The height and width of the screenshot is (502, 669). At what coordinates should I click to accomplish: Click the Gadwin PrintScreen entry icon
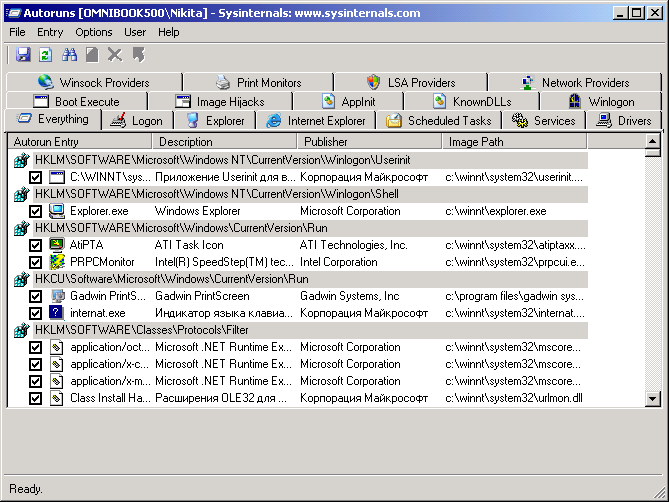point(57,296)
